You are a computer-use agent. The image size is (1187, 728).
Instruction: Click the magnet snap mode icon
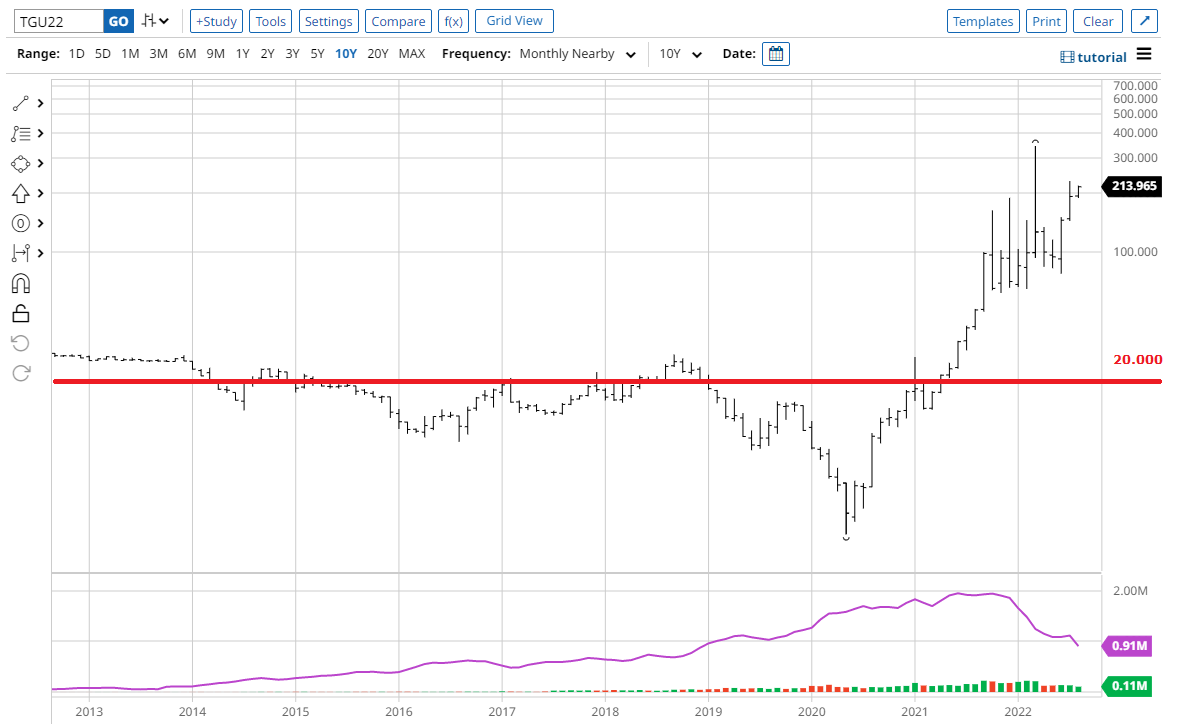click(x=21, y=283)
